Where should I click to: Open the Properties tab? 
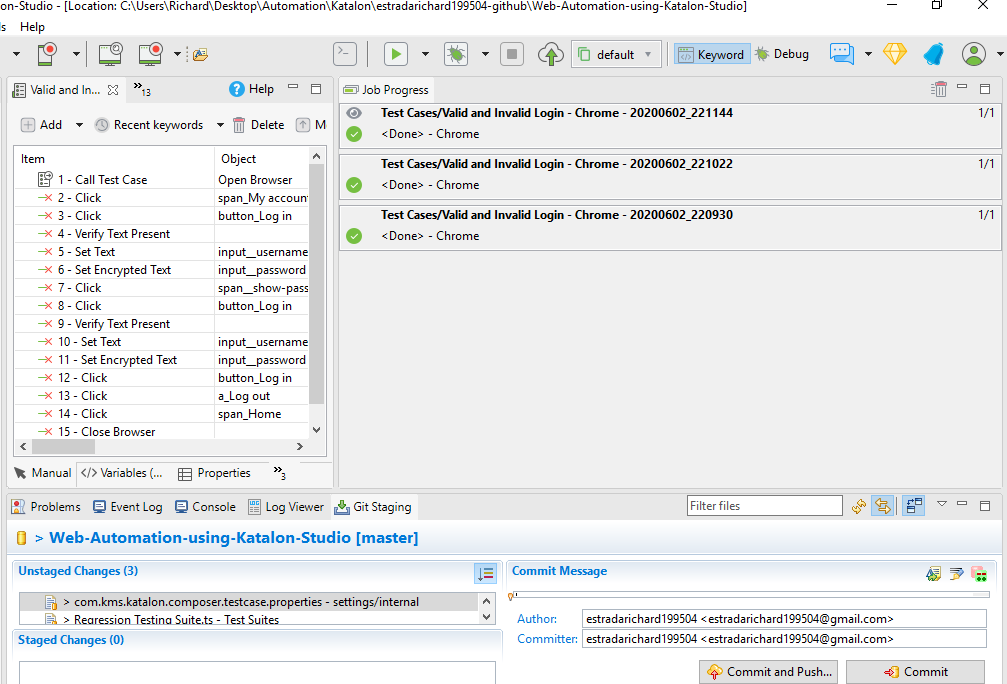(215, 473)
